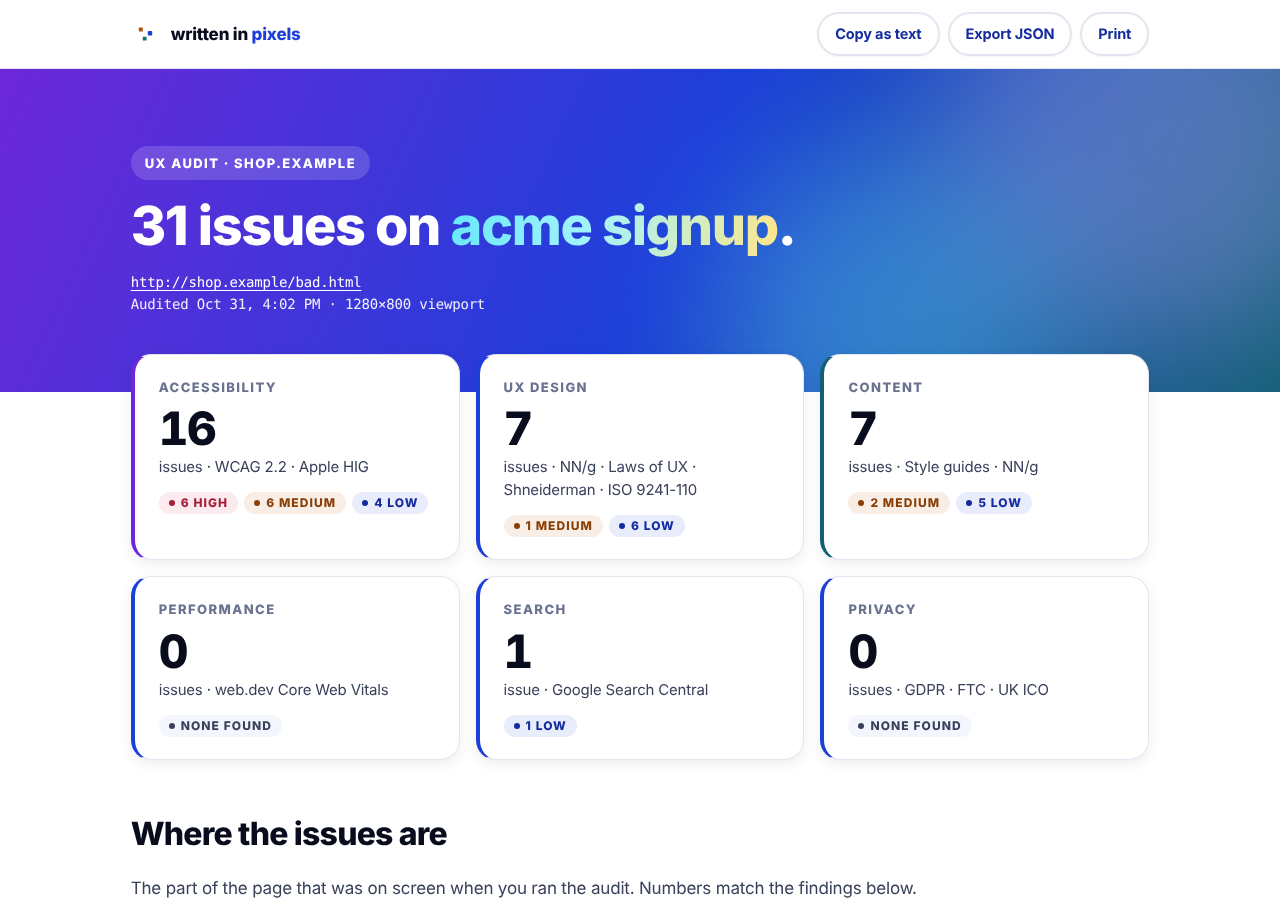Print the audit report
1280x900 pixels.
(x=1114, y=34)
